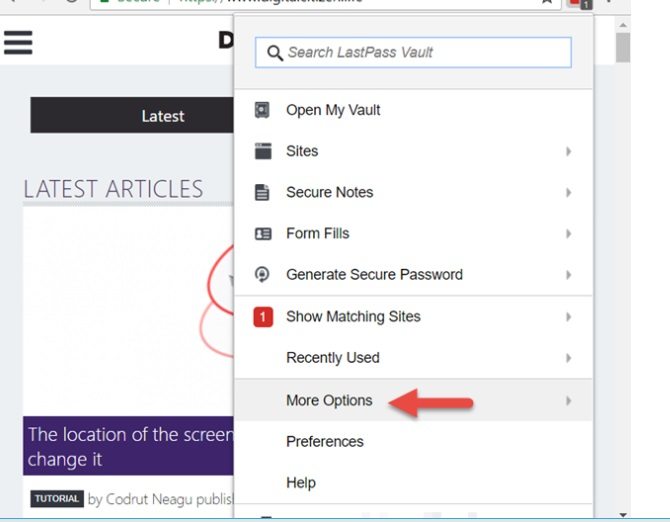
Task: Click the Search LastPass Vault field
Action: click(x=413, y=53)
